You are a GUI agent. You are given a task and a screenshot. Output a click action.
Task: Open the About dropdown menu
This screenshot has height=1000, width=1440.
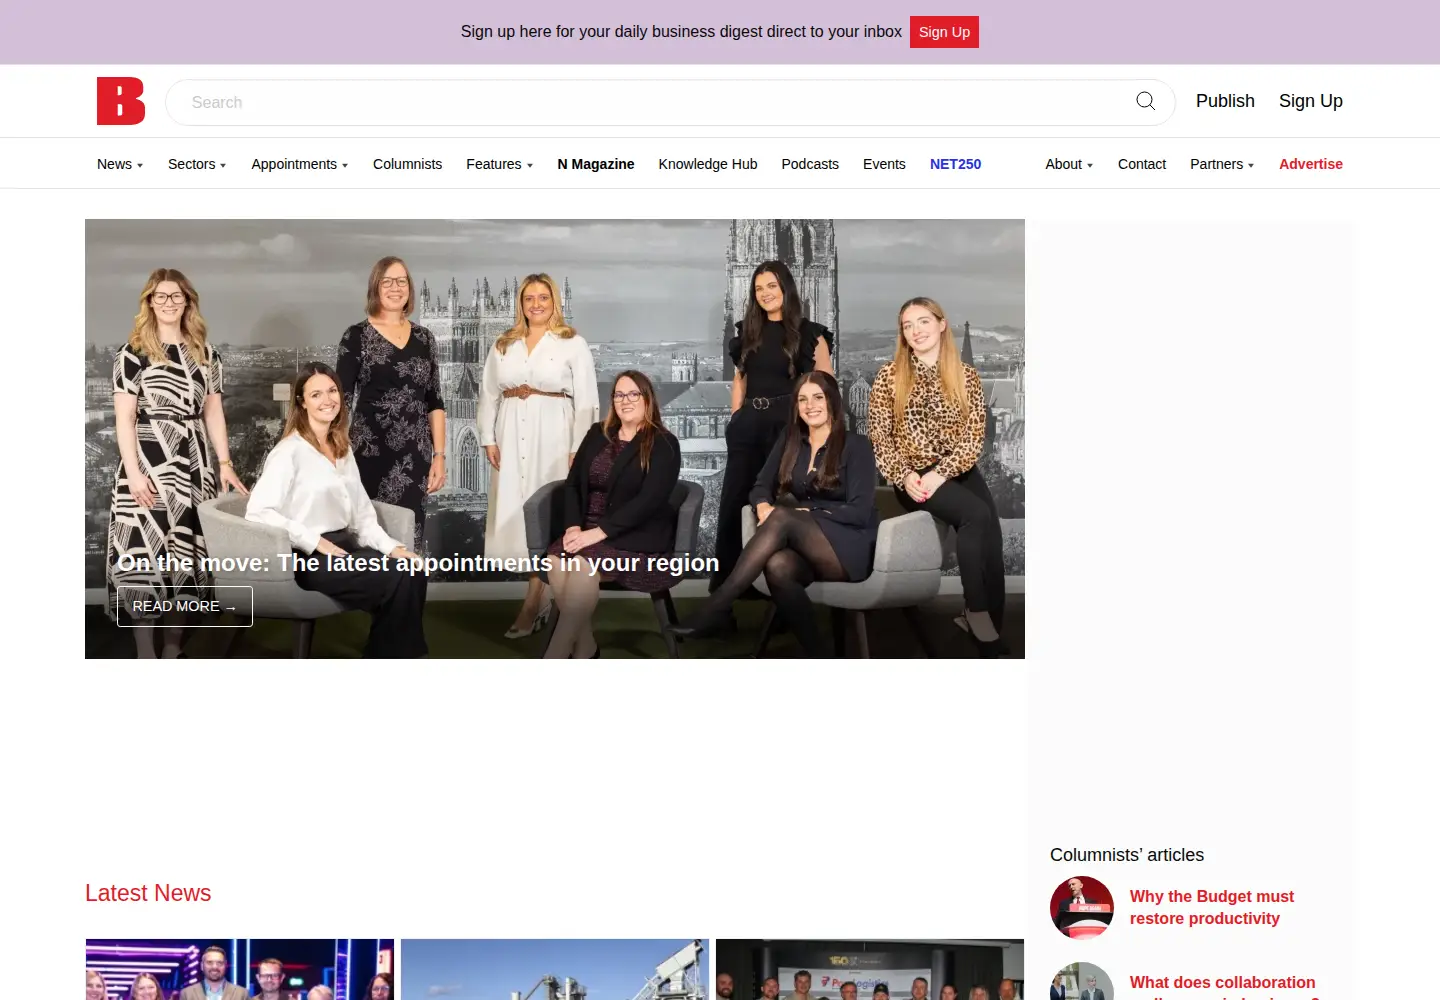click(1069, 164)
